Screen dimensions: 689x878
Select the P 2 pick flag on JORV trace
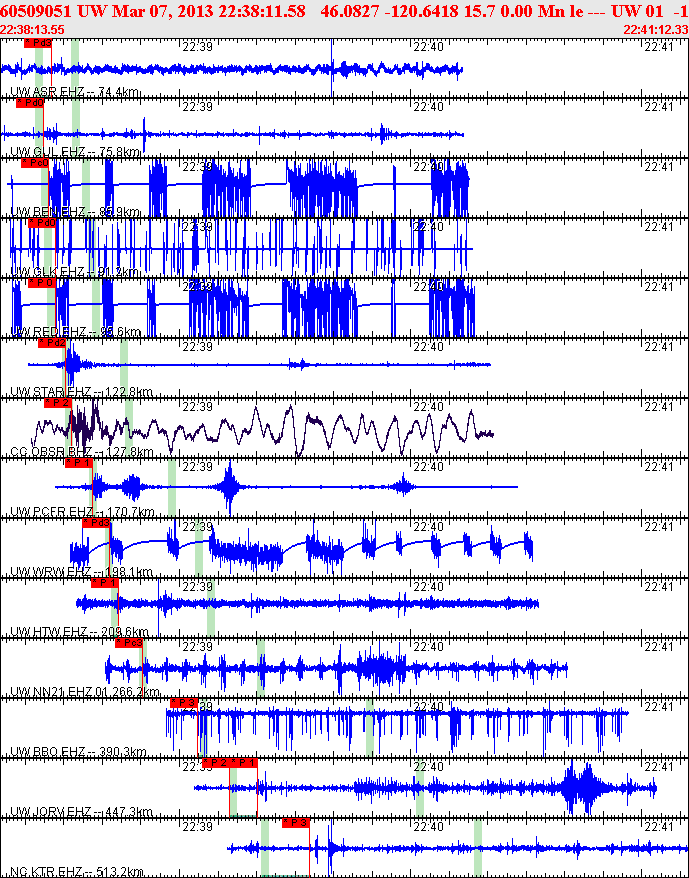click(216, 762)
